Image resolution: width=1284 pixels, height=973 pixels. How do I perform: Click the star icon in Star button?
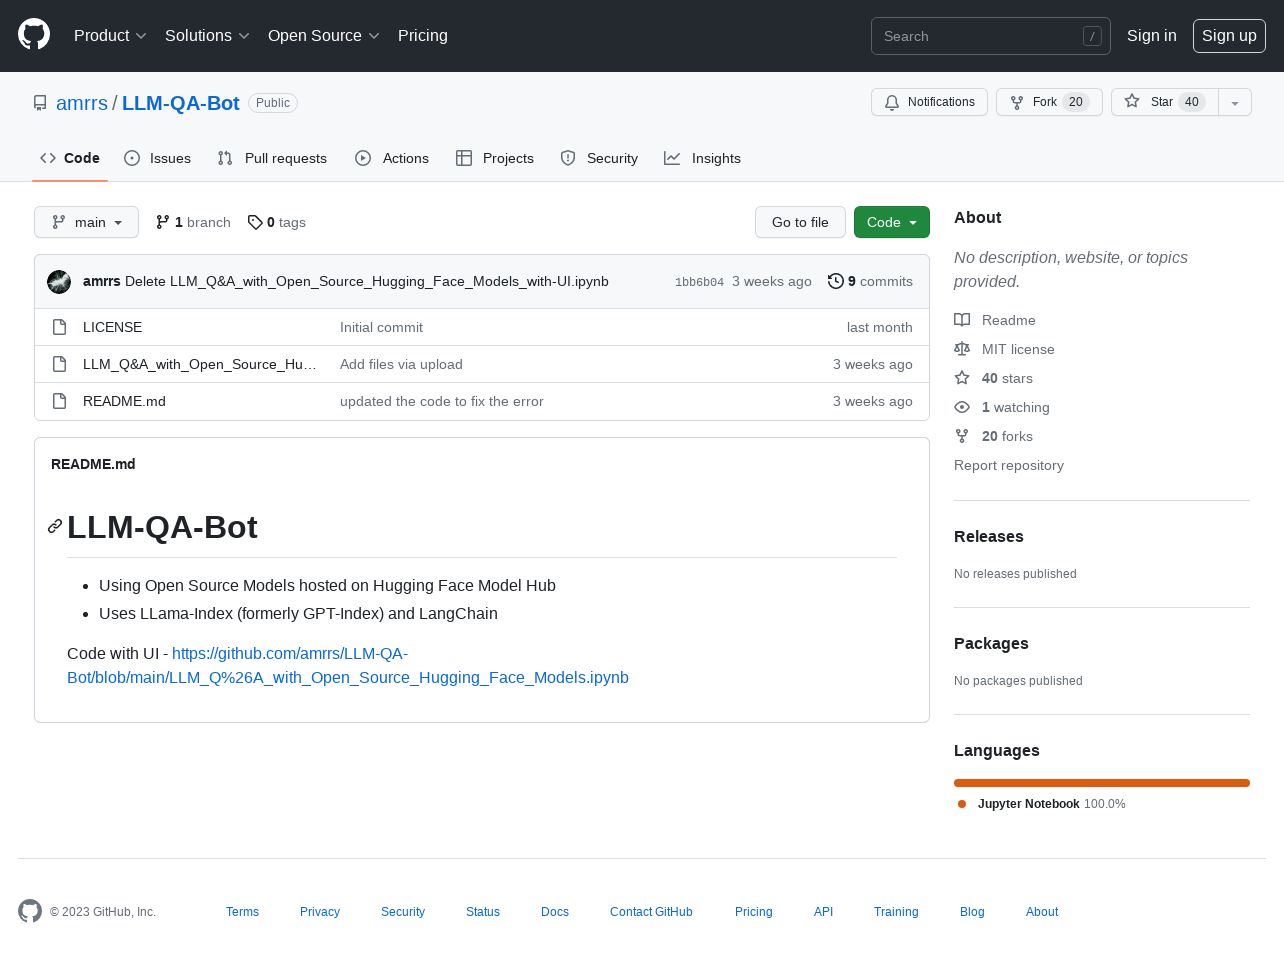1132,101
